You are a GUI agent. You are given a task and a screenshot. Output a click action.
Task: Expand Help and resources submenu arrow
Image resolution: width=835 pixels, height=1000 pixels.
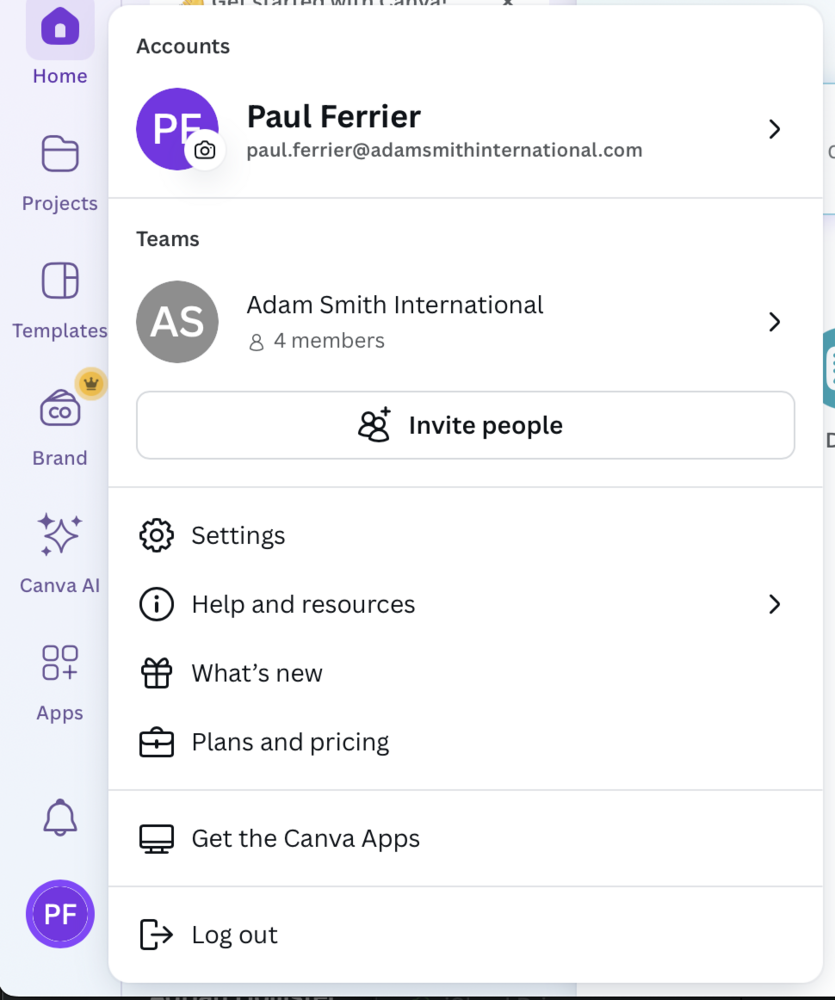pyautogui.click(x=774, y=604)
